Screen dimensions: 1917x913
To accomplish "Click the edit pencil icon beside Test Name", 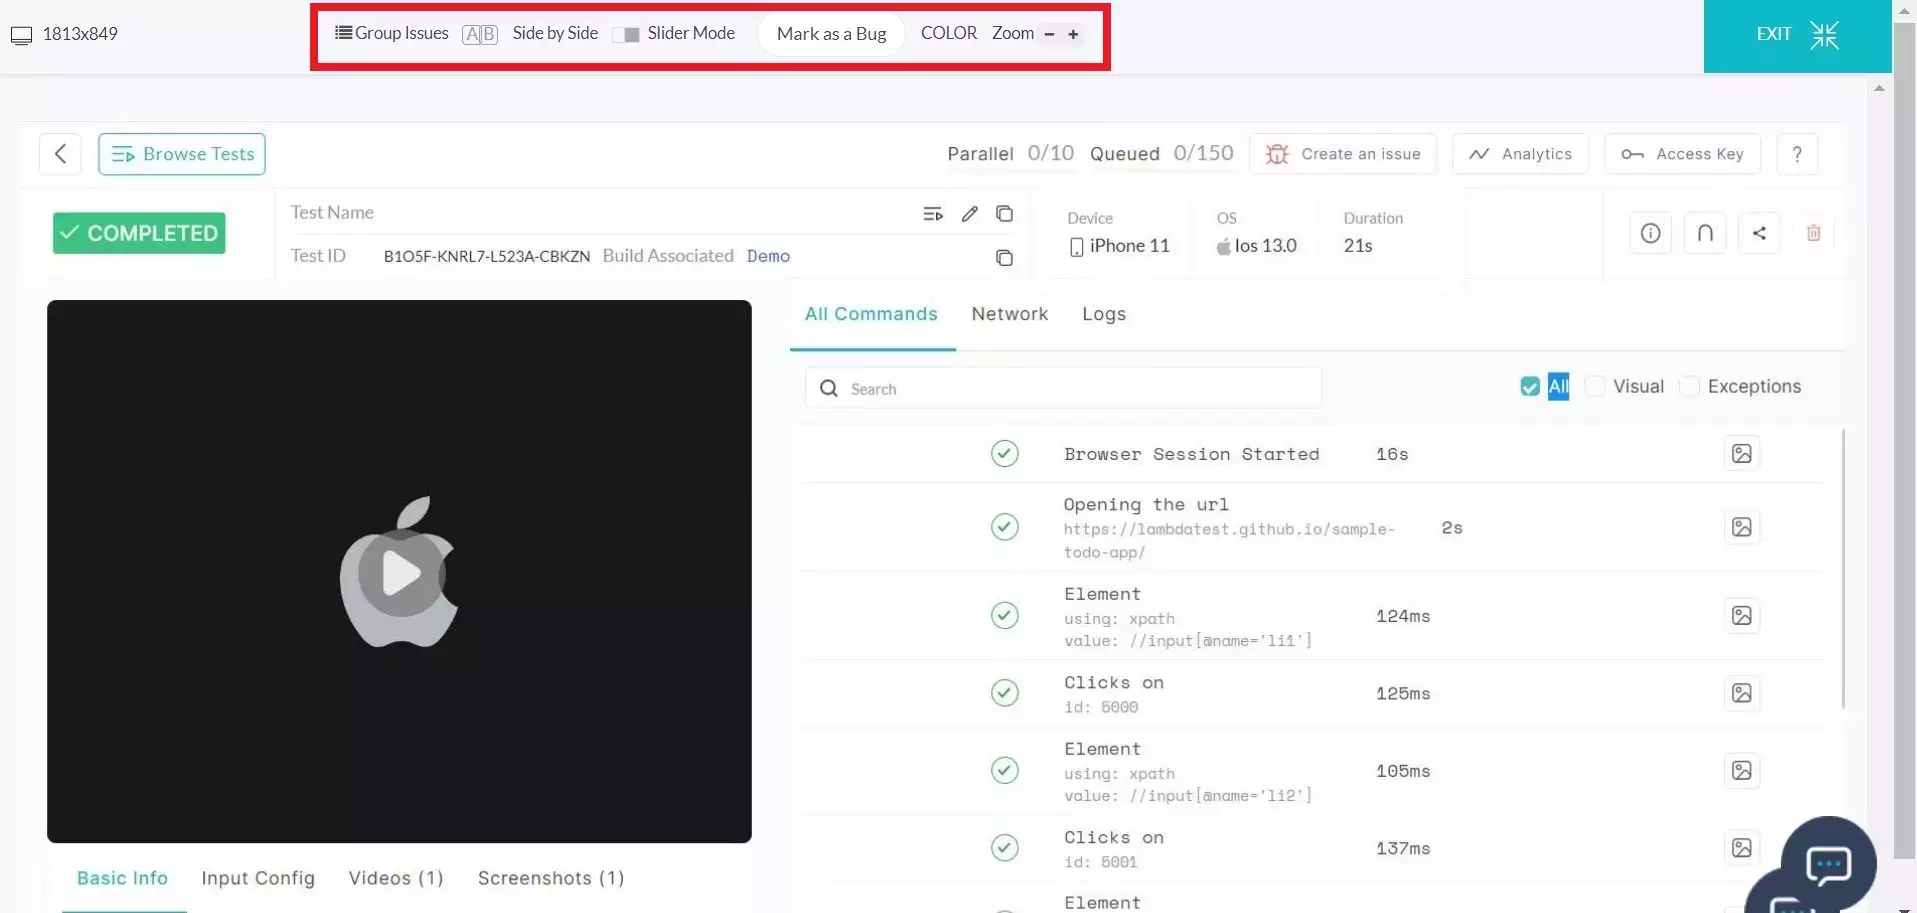I will (969, 214).
